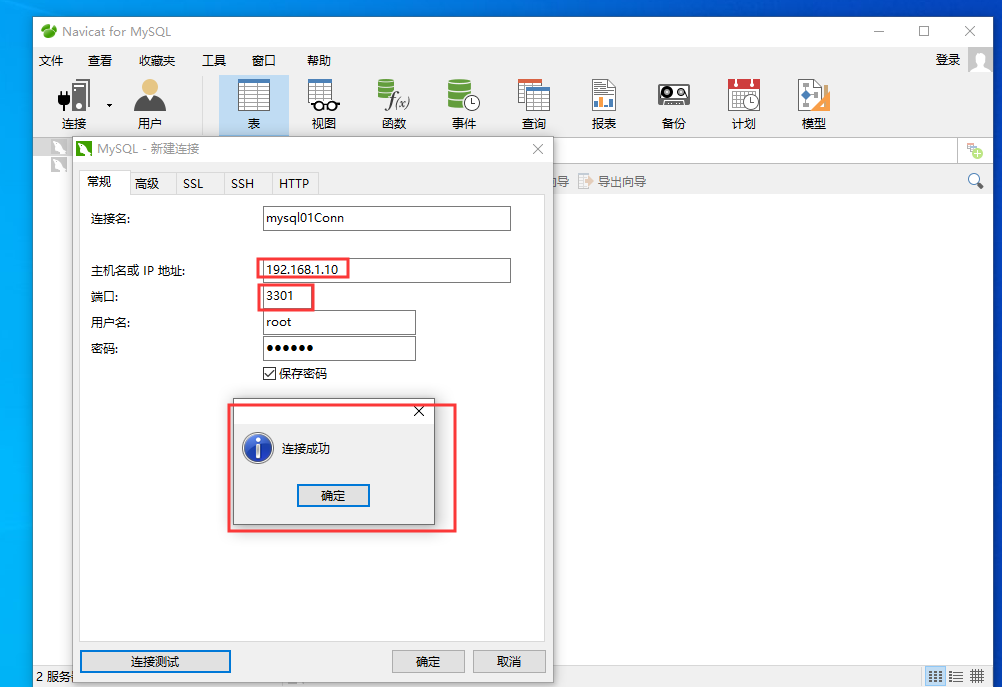This screenshot has height=687, width=1002.
Task: Click the search magnifier icon
Action: pos(975,181)
